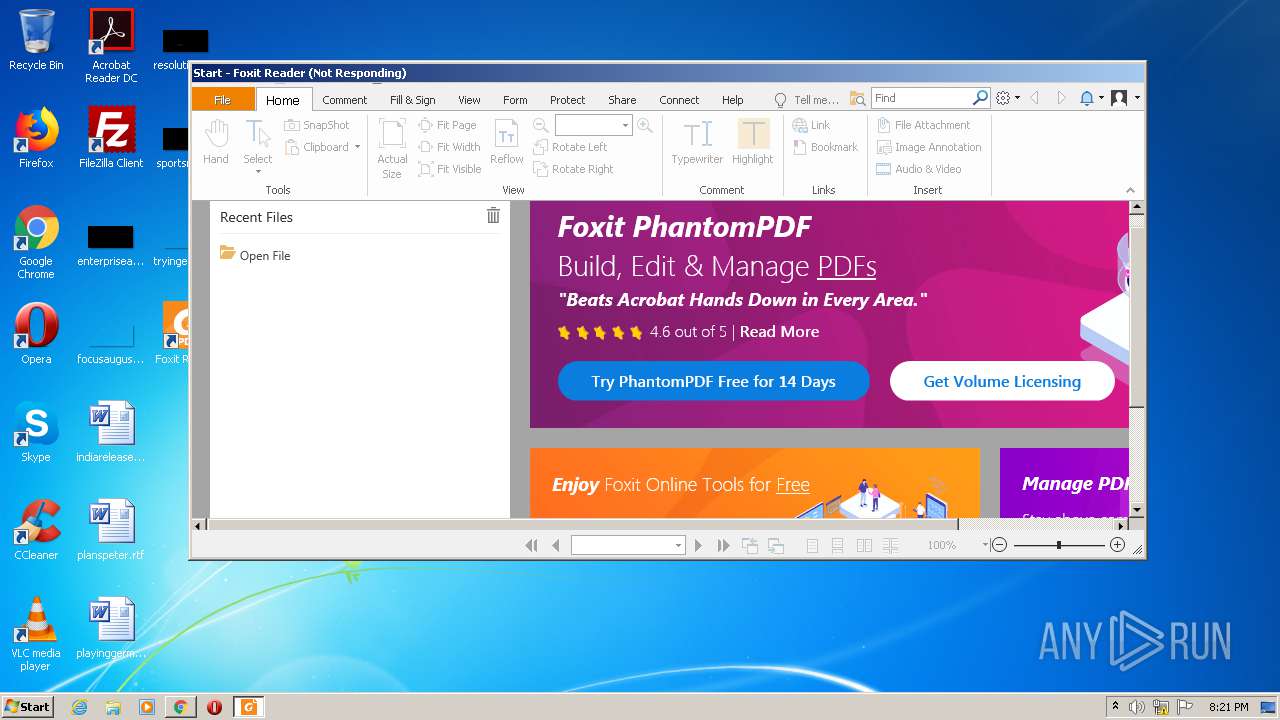Click the Find magnifier search icon

pyautogui.click(x=980, y=98)
